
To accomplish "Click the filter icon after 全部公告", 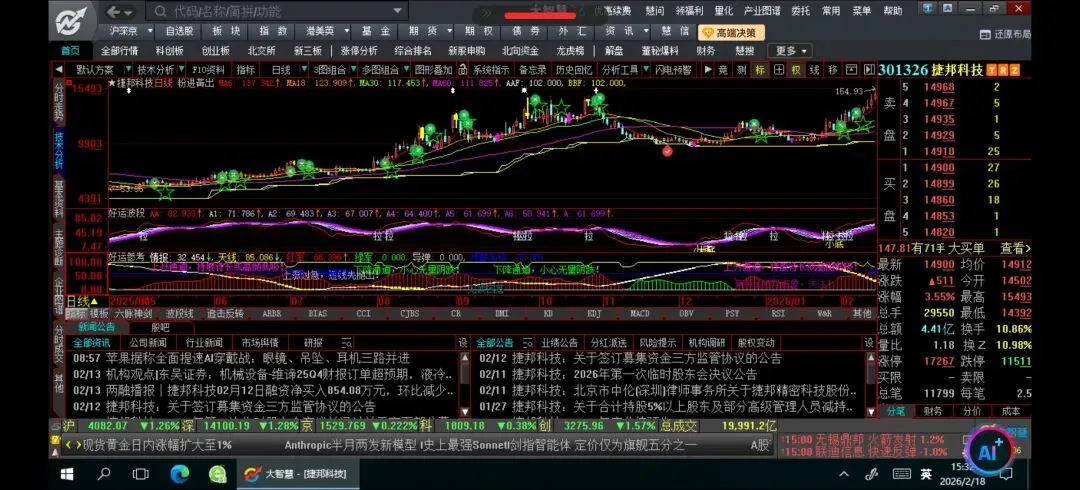I will pyautogui.click(x=526, y=343).
